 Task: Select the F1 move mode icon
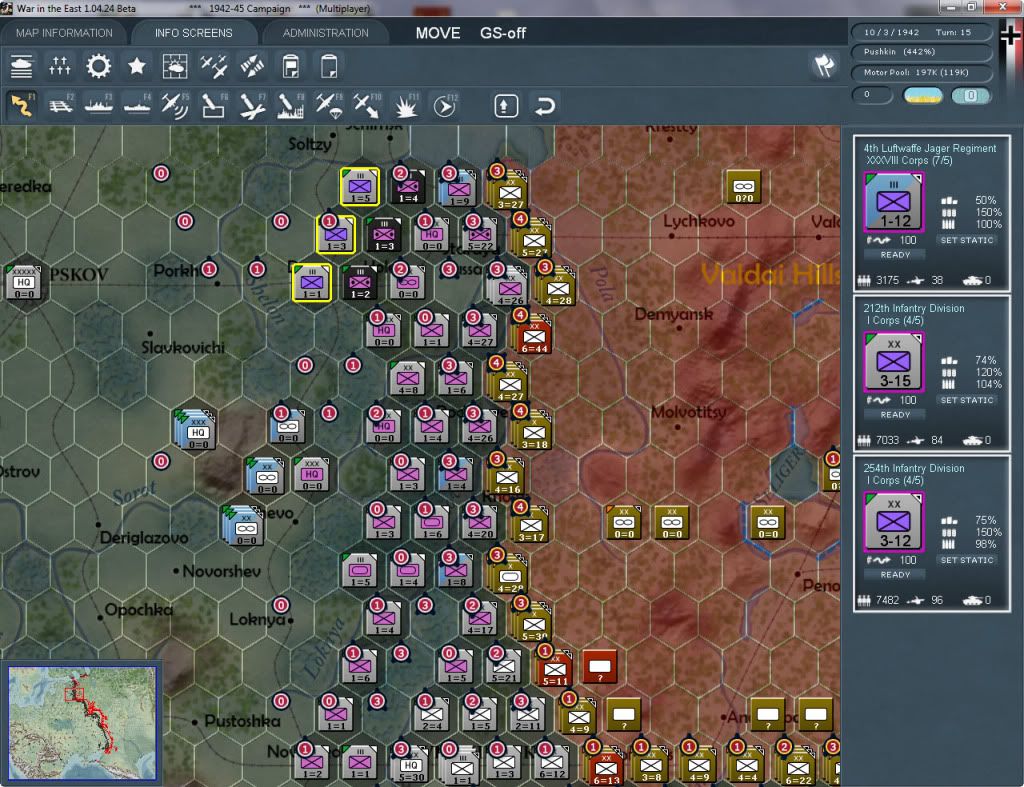[22, 105]
